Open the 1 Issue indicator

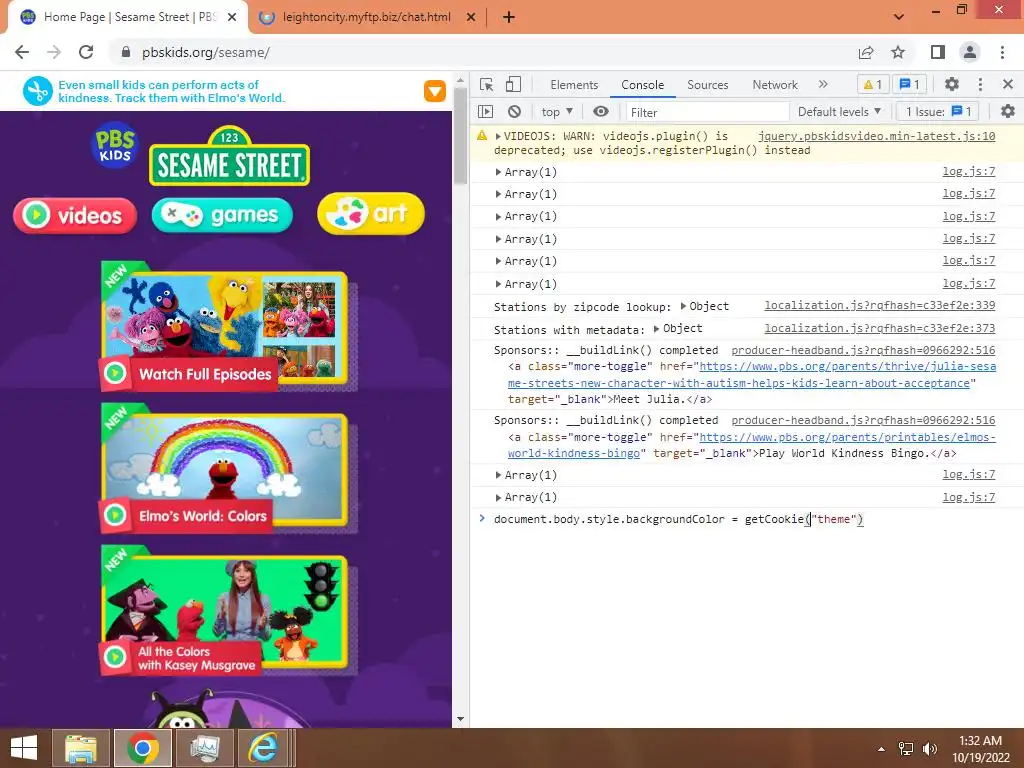point(939,112)
